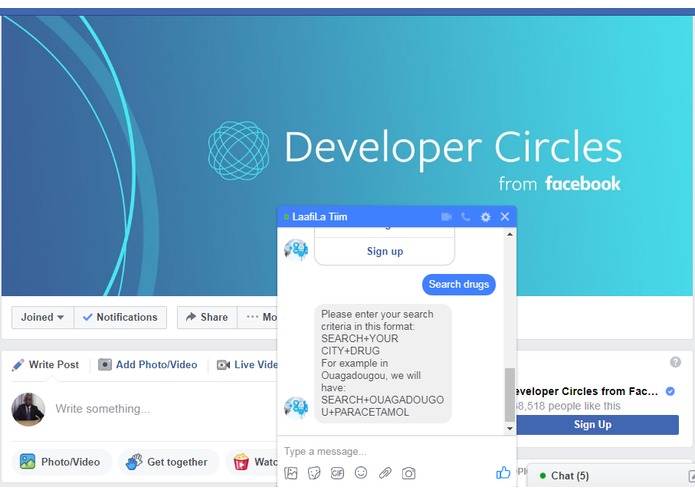Send a thumbs-up like in chat
Screen dimensions: 695x494
[503, 473]
